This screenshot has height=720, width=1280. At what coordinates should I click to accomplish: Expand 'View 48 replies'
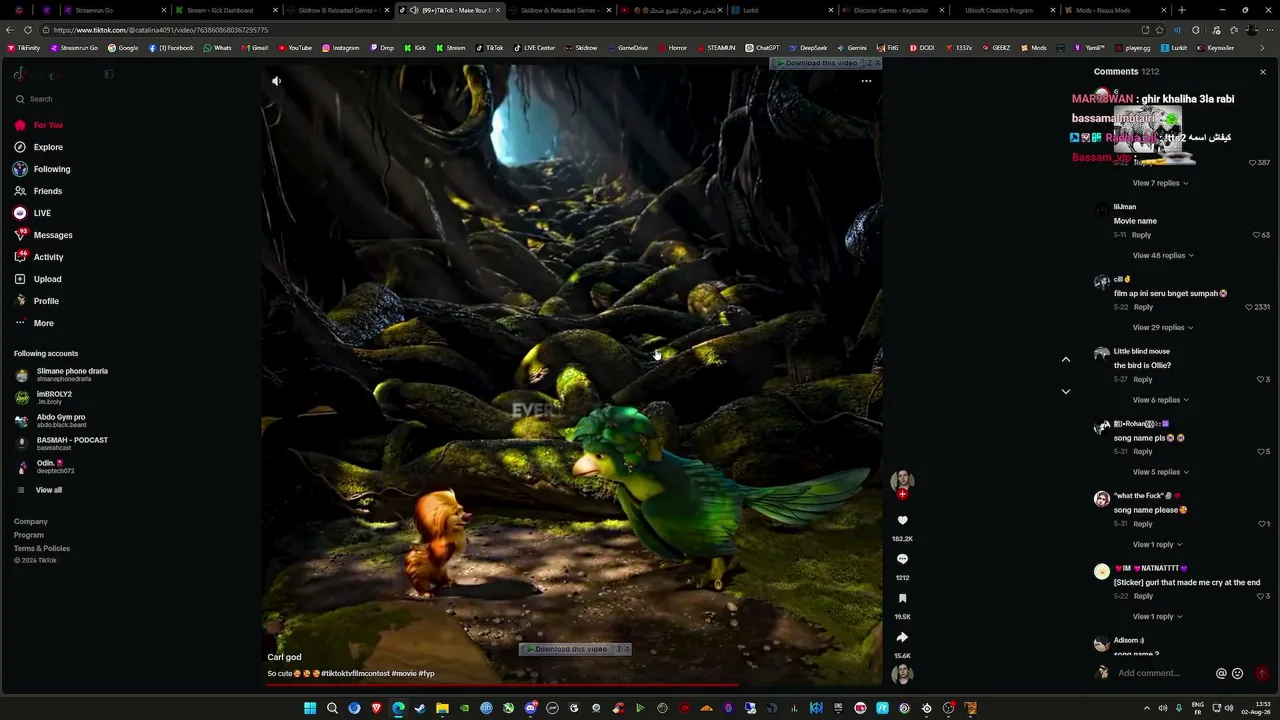pyautogui.click(x=1163, y=255)
